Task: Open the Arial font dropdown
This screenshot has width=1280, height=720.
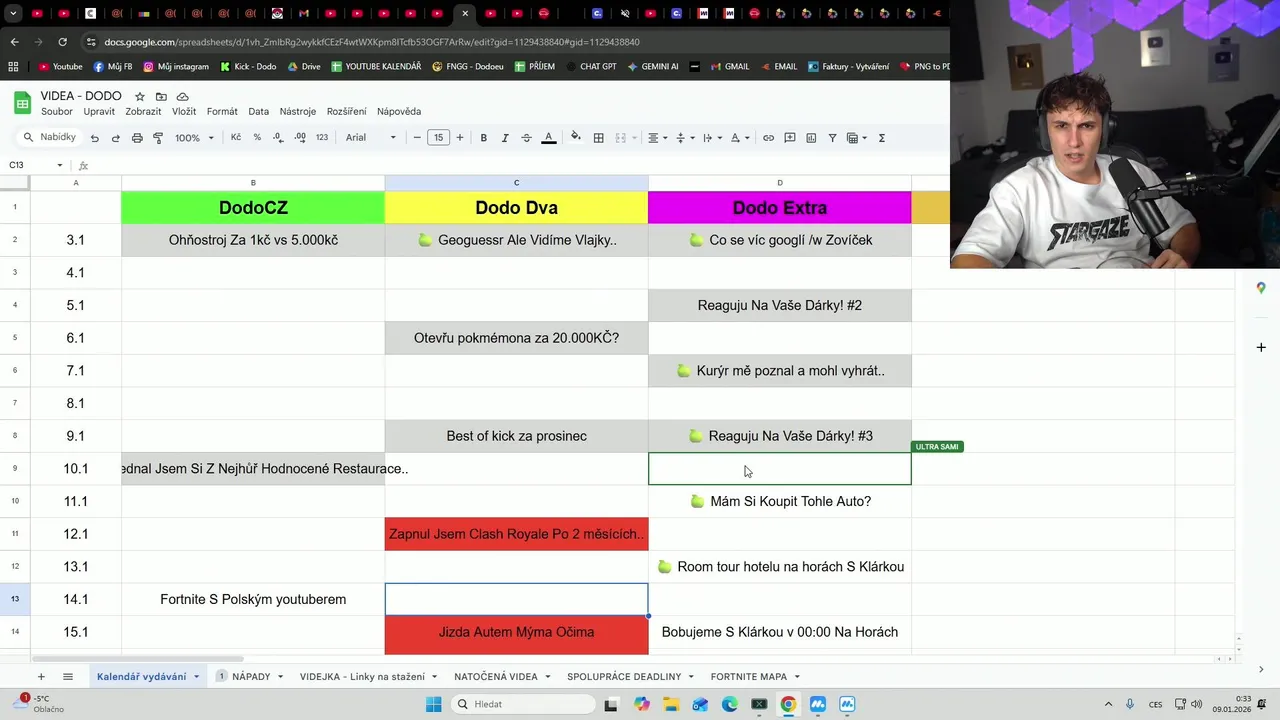Action: pyautogui.click(x=371, y=138)
